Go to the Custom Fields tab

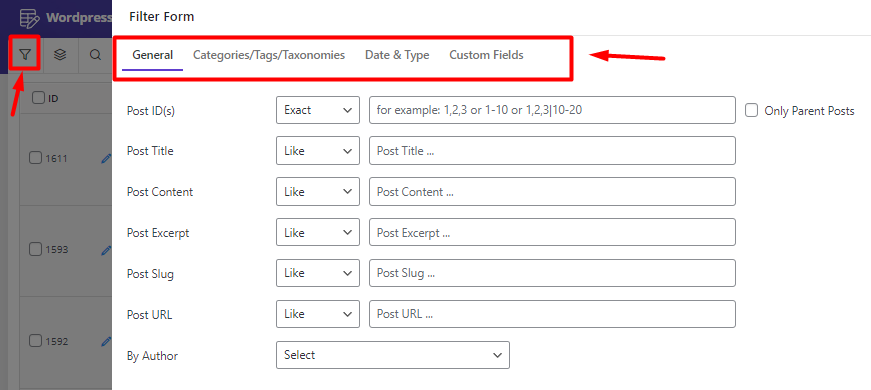point(487,55)
